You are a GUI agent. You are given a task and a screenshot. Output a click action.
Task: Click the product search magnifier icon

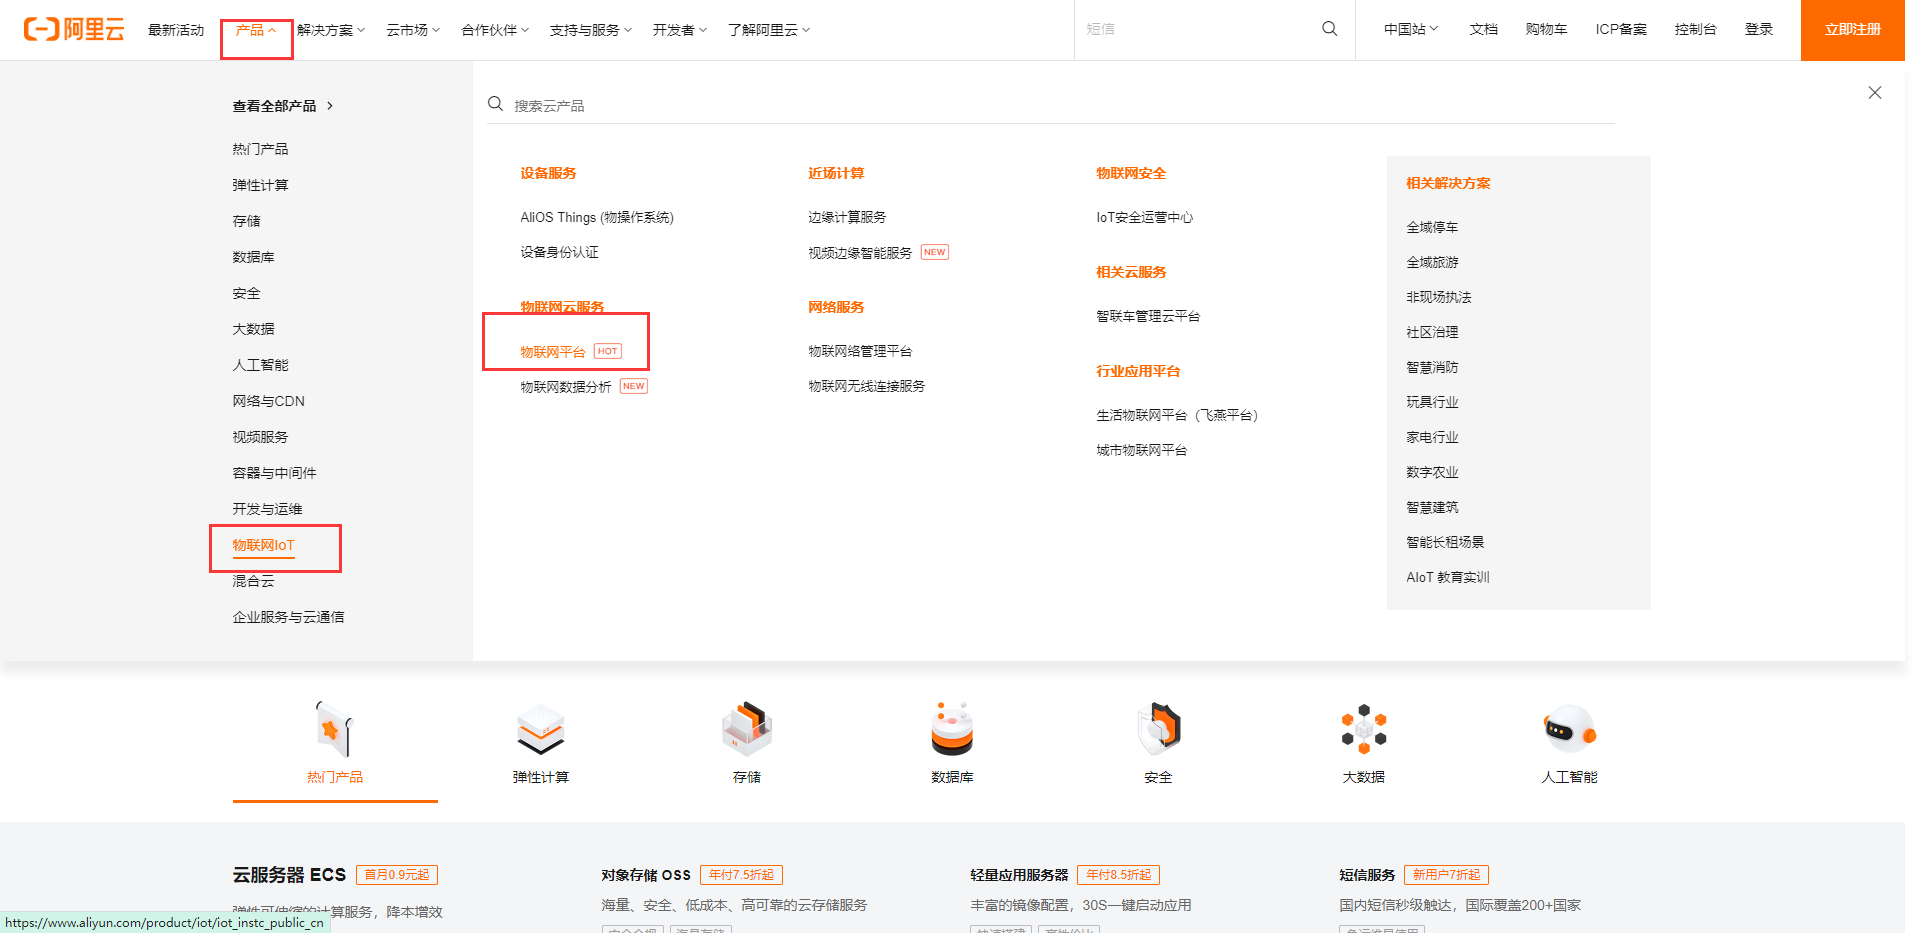click(x=495, y=104)
